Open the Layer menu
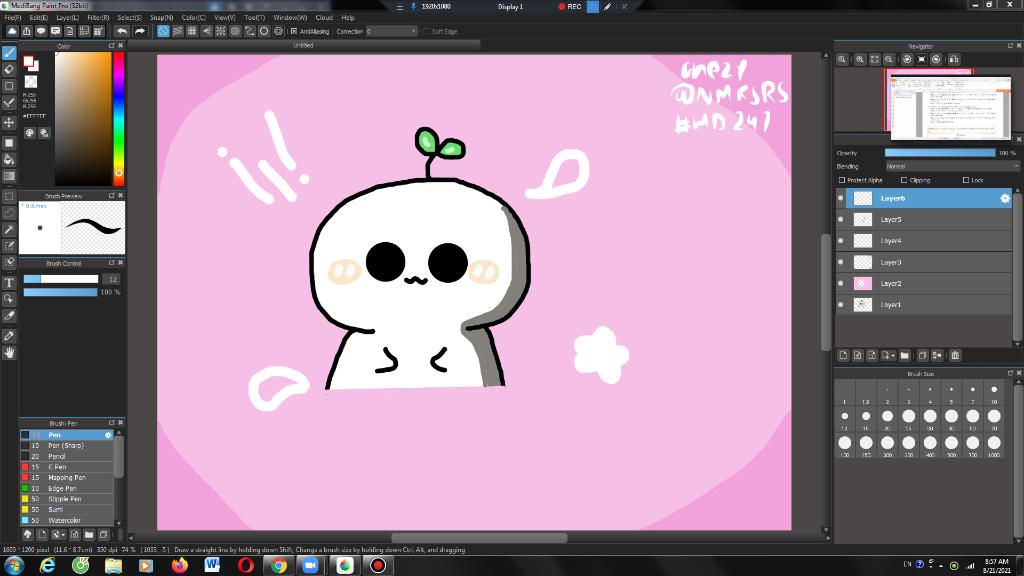Image resolution: width=1024 pixels, height=576 pixels. [67, 17]
